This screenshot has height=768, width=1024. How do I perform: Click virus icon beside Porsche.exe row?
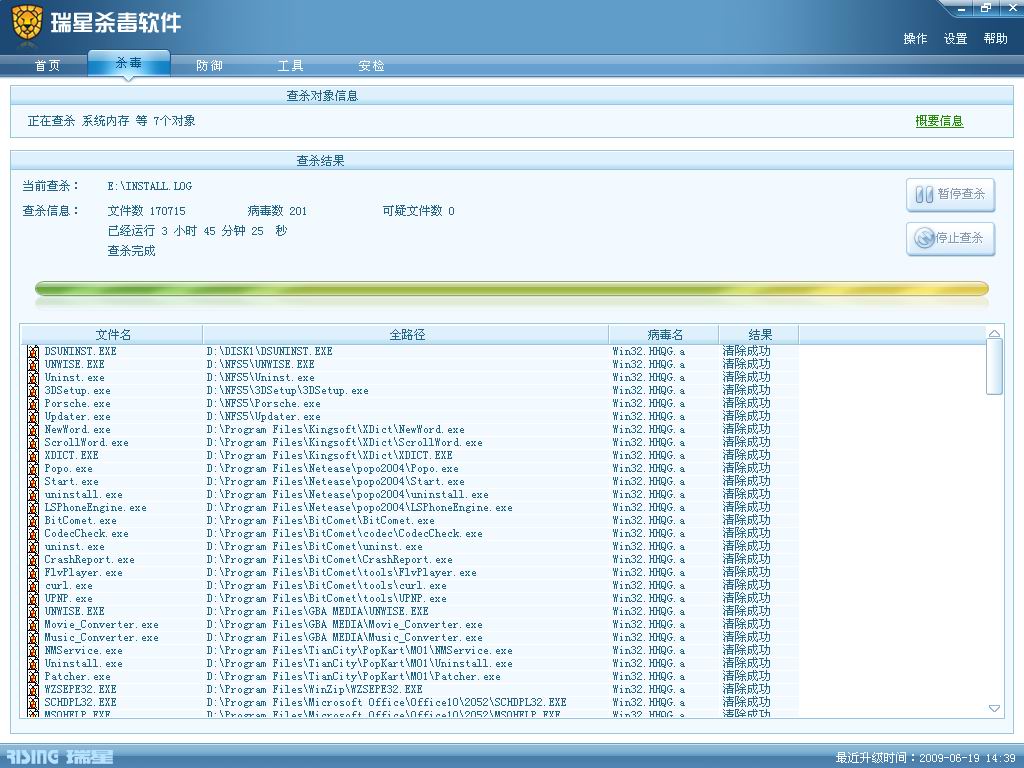(33, 404)
